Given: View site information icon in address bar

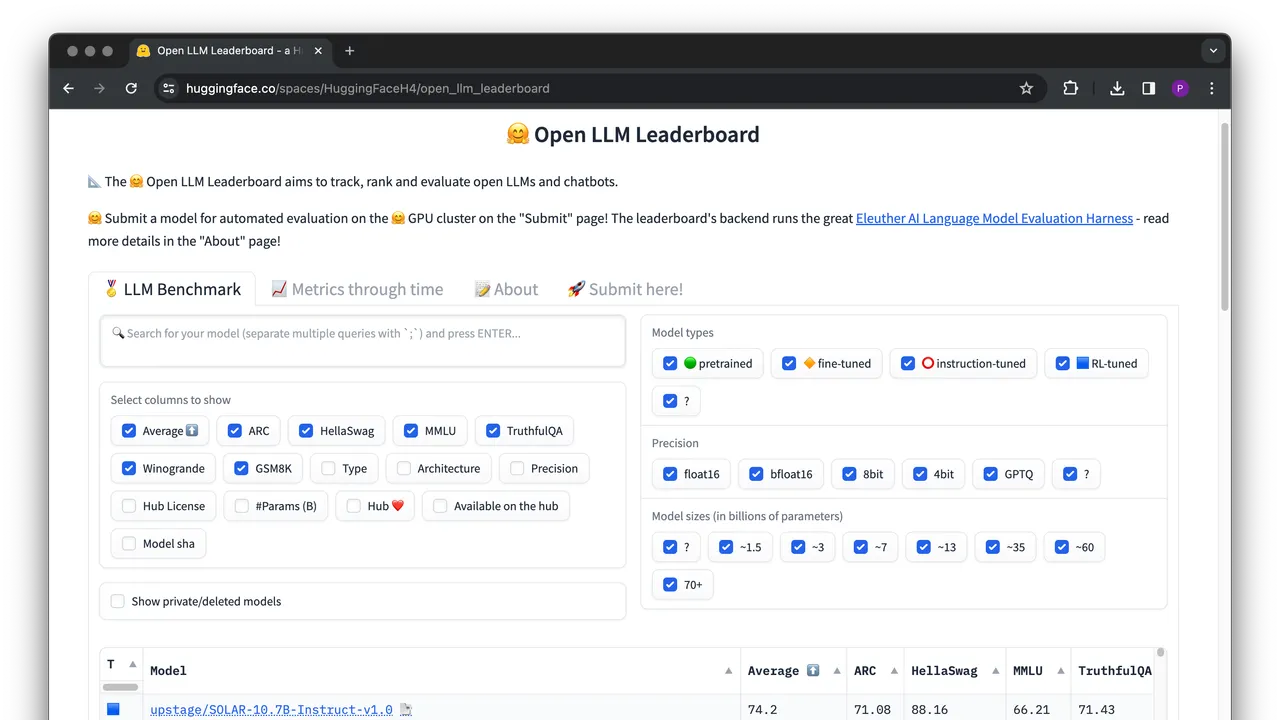Looking at the screenshot, I should tap(168, 88).
